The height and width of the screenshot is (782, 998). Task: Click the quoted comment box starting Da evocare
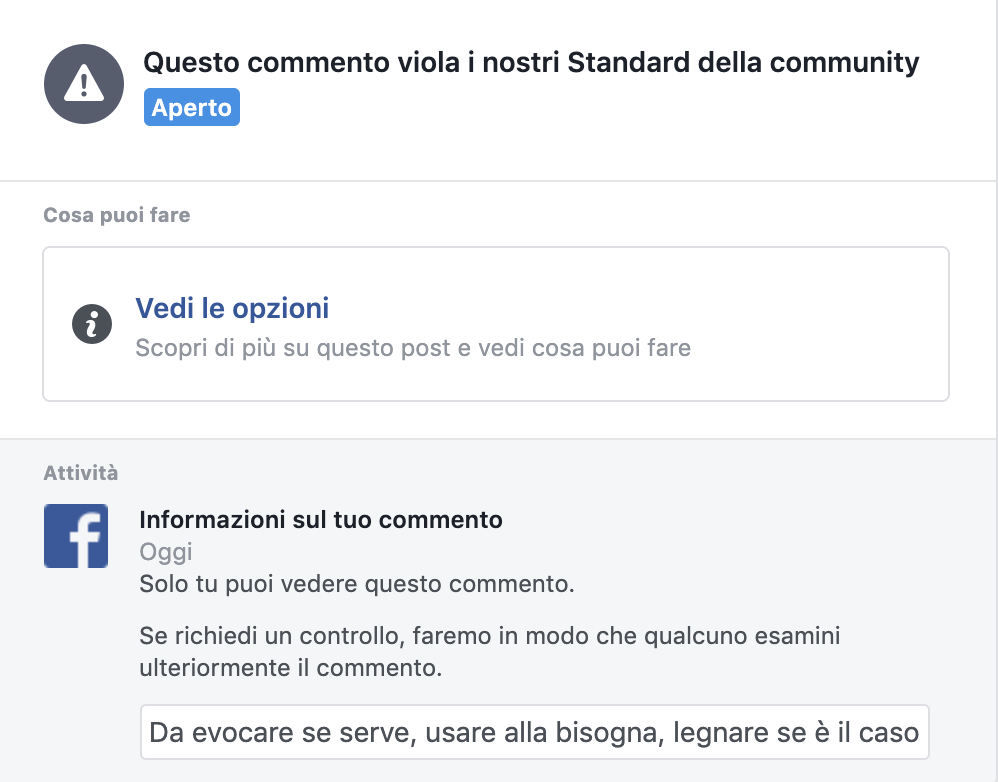534,732
